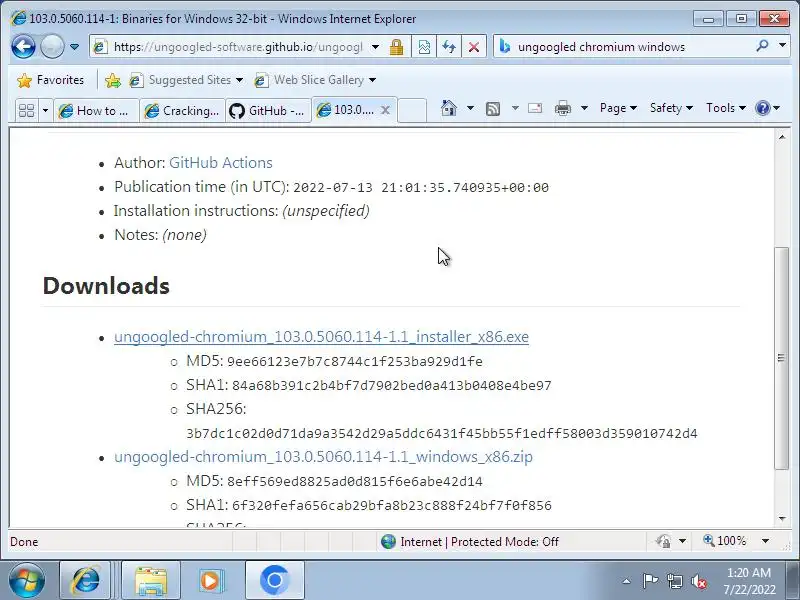Print the page with printer icon
Screen dimensions: 800x600
[563, 108]
